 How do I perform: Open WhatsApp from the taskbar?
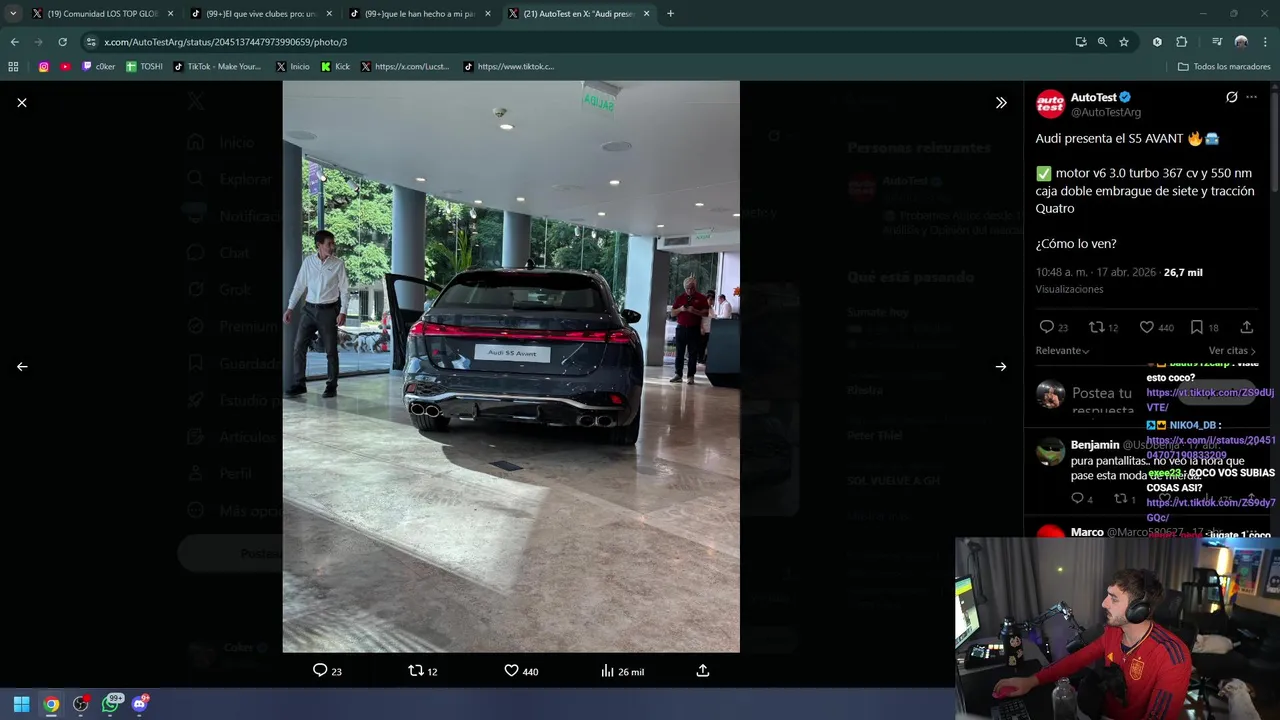(111, 704)
